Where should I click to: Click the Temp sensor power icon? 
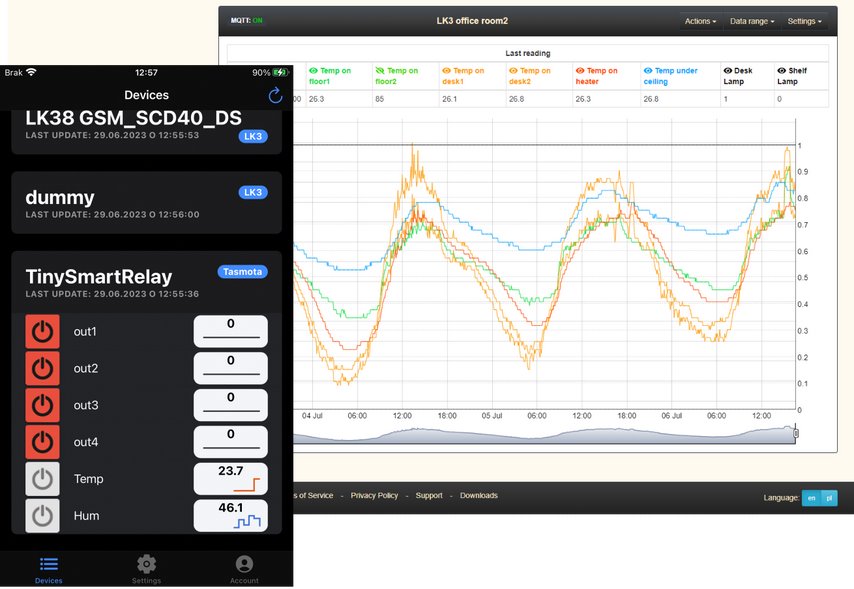point(42,479)
